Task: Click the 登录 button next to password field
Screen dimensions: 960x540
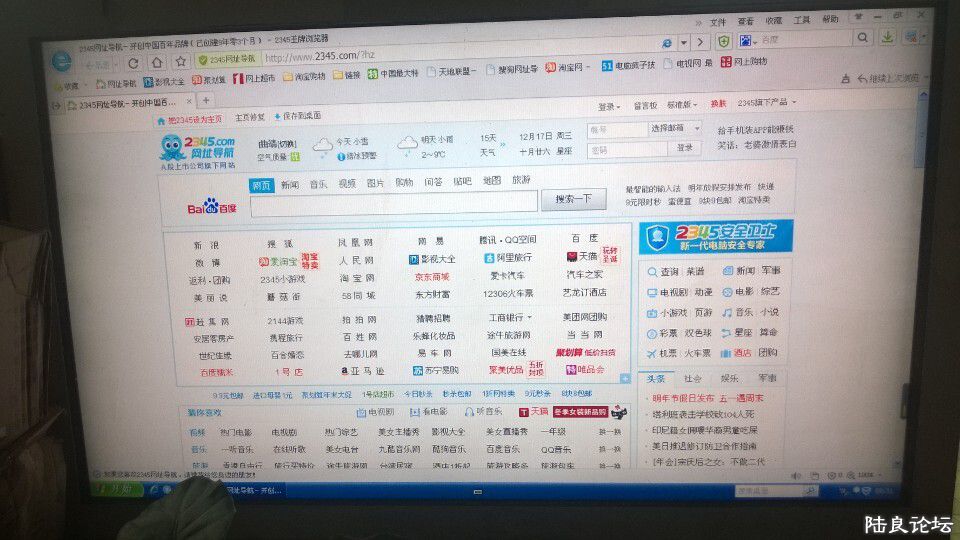Action: click(684, 148)
